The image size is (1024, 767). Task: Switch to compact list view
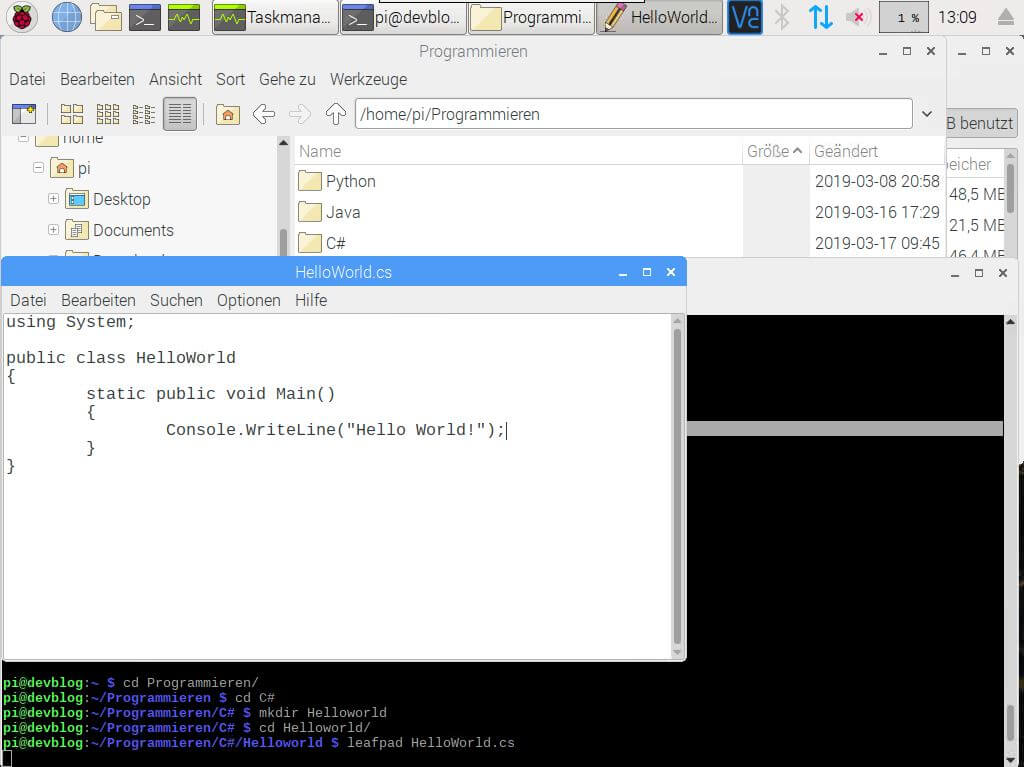tap(143, 114)
